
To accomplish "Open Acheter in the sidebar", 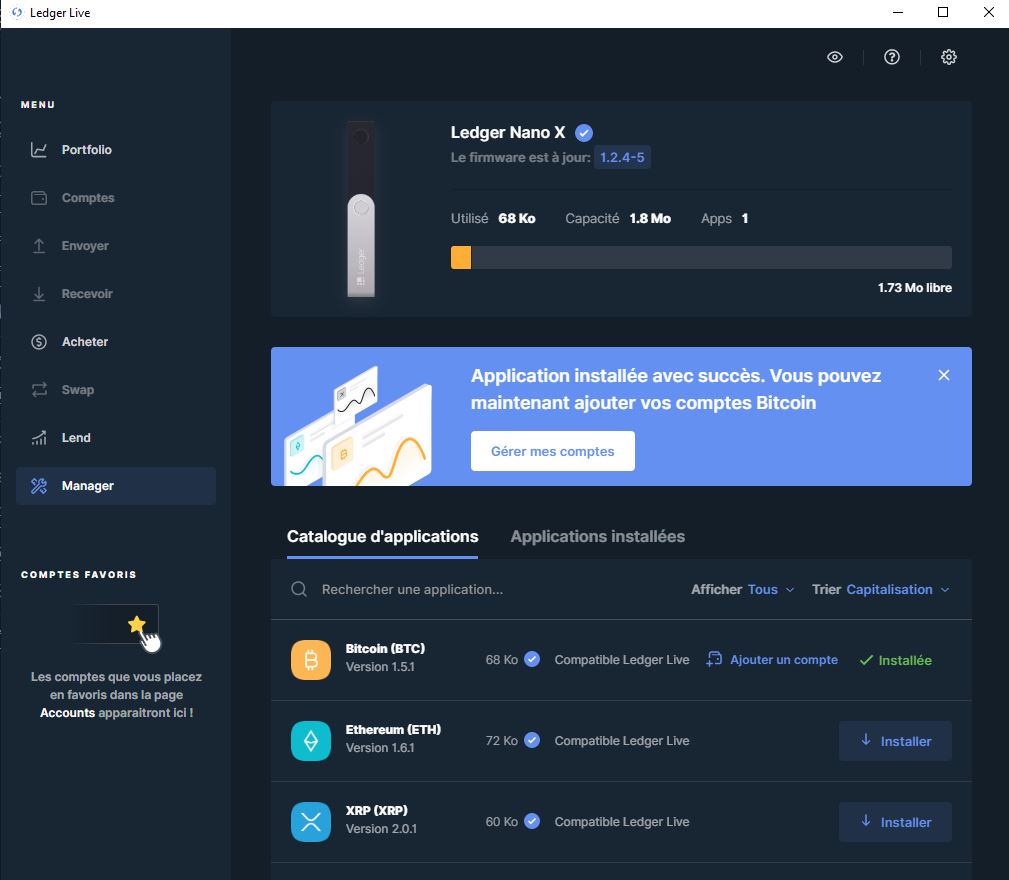I will [116, 342].
